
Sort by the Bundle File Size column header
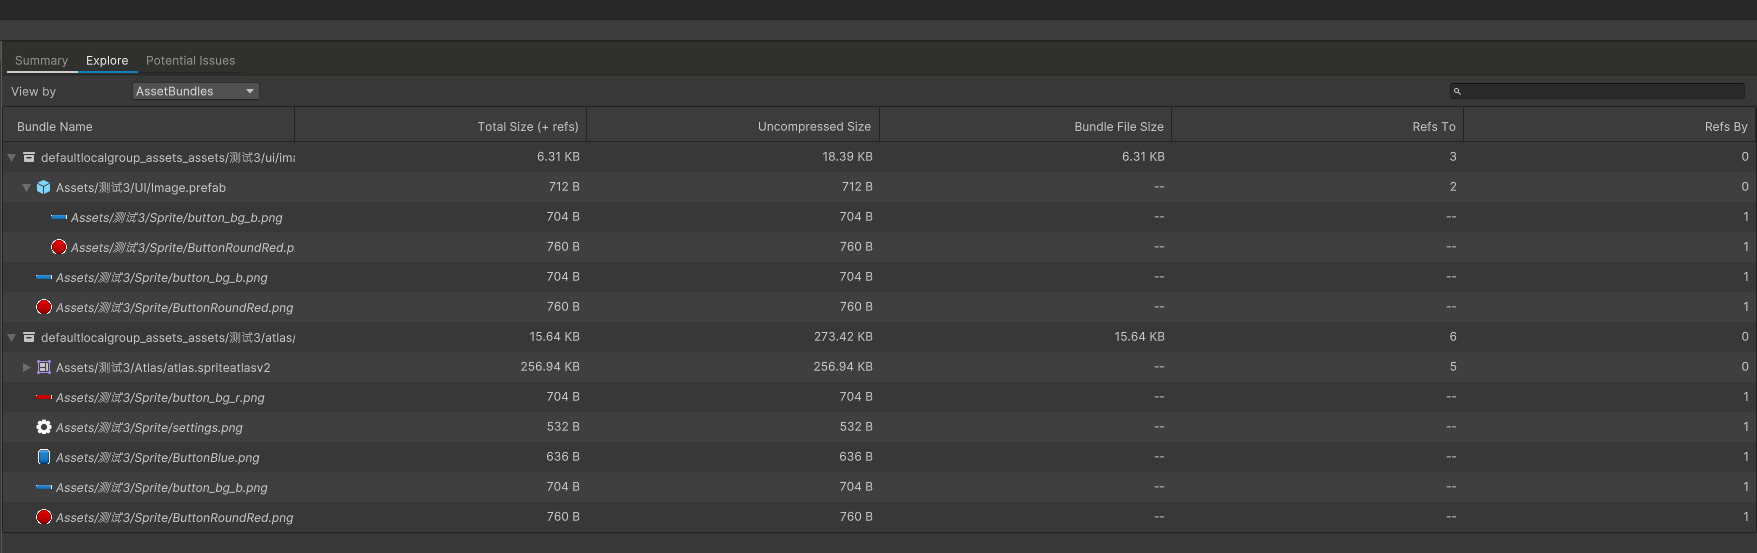point(1118,127)
